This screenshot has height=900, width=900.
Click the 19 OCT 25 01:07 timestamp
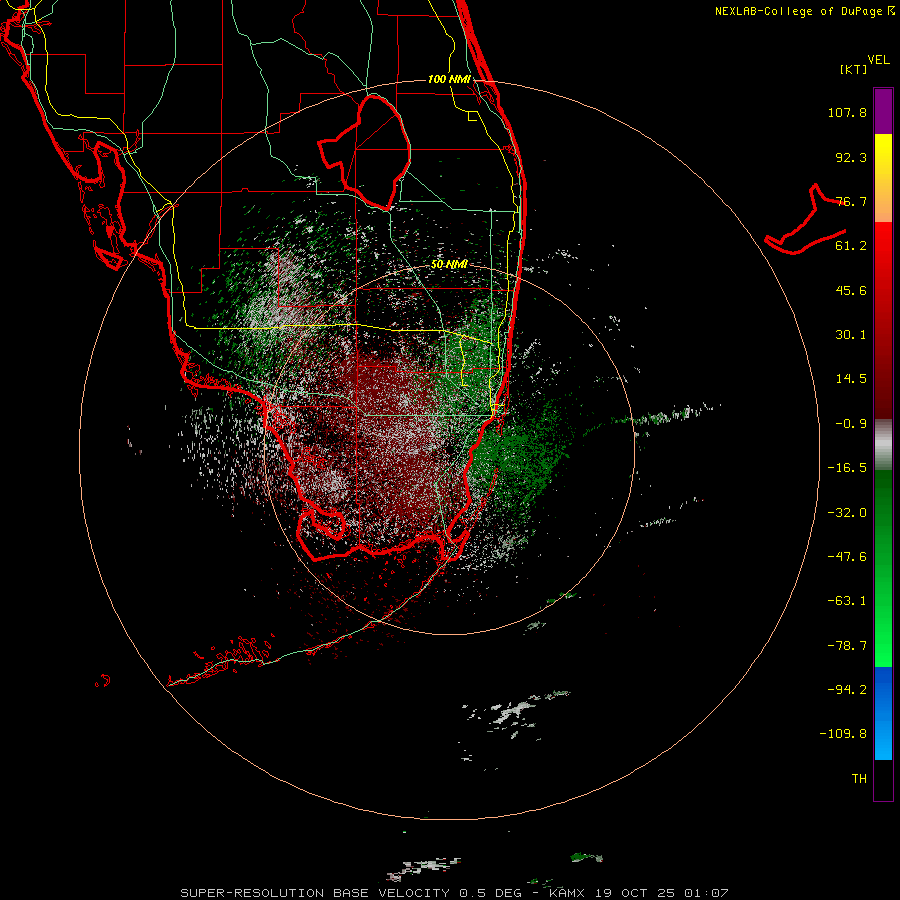pyautogui.click(x=661, y=893)
